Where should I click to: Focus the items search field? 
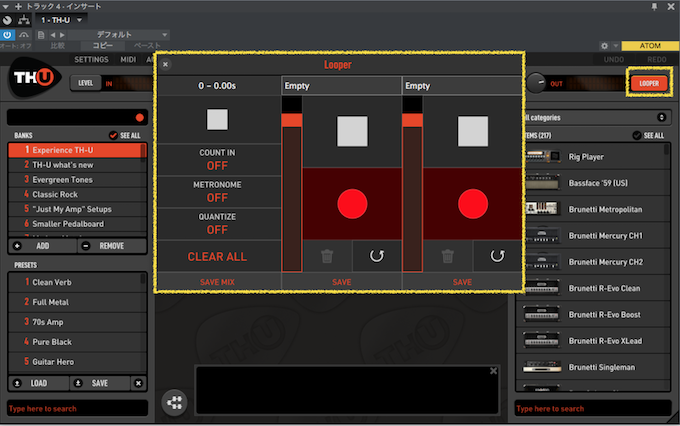(593, 408)
